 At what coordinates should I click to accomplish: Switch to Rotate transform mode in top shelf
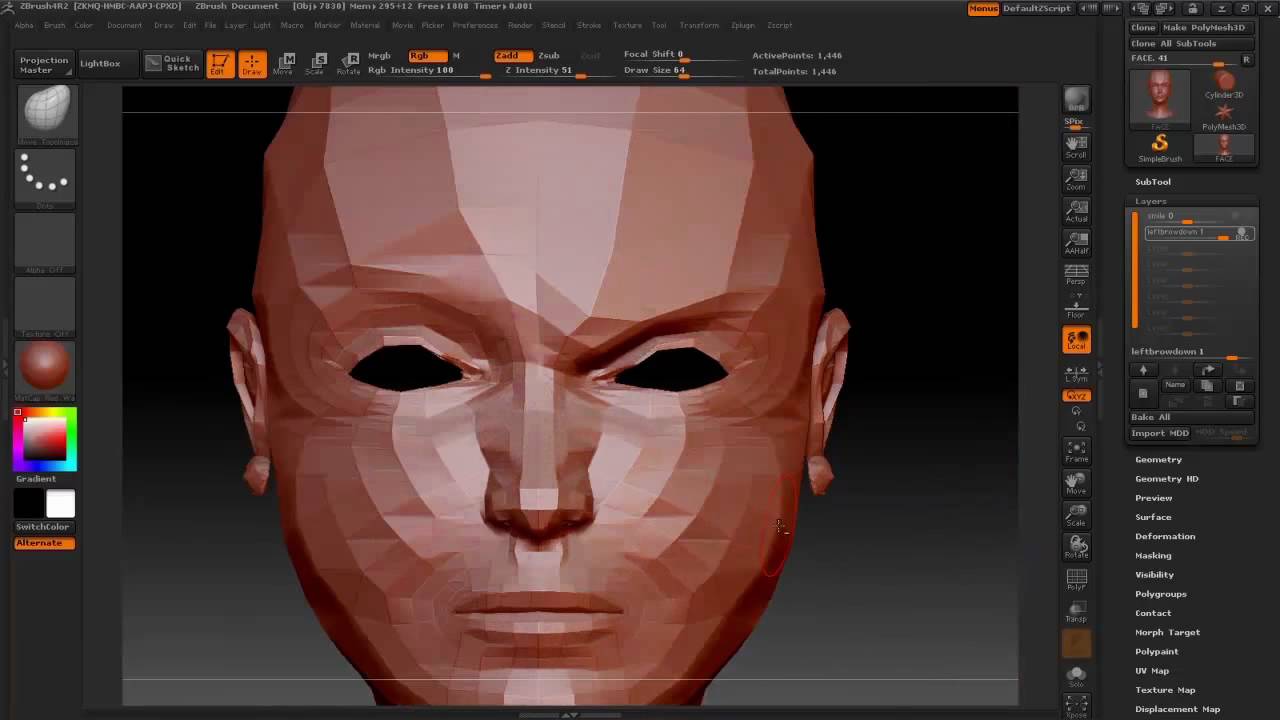tap(348, 64)
